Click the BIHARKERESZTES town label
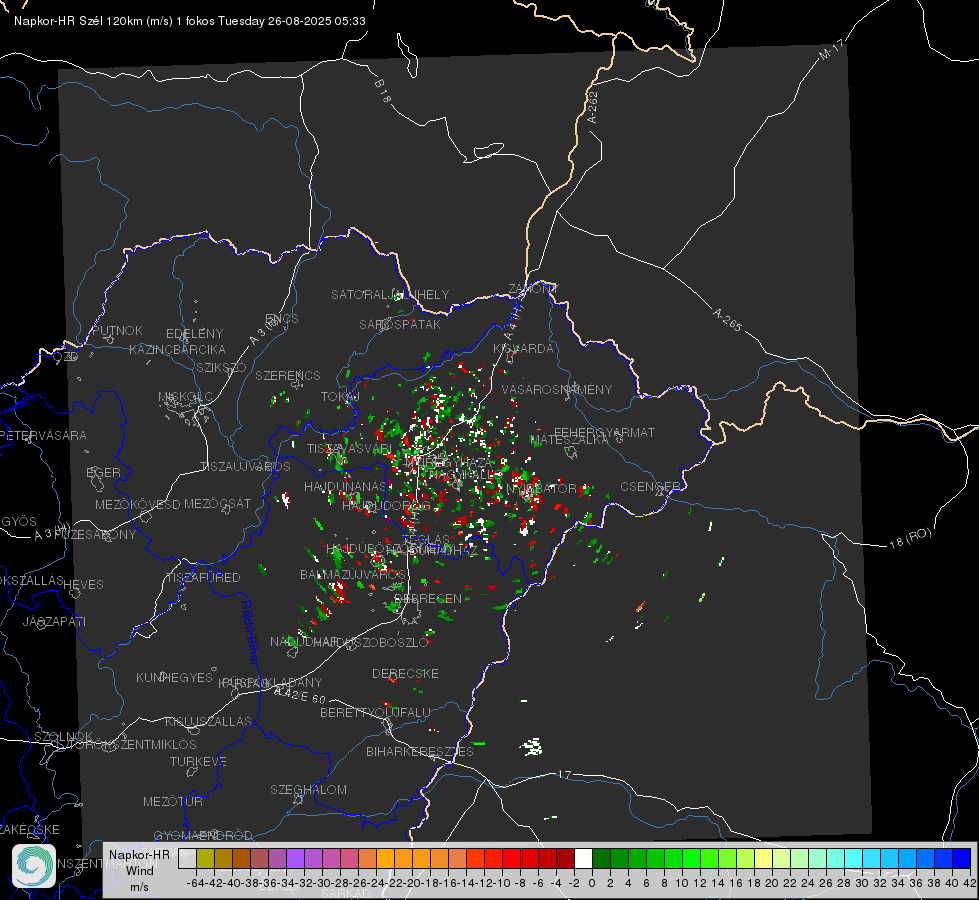Viewport: 979px width, 900px height. click(x=420, y=751)
